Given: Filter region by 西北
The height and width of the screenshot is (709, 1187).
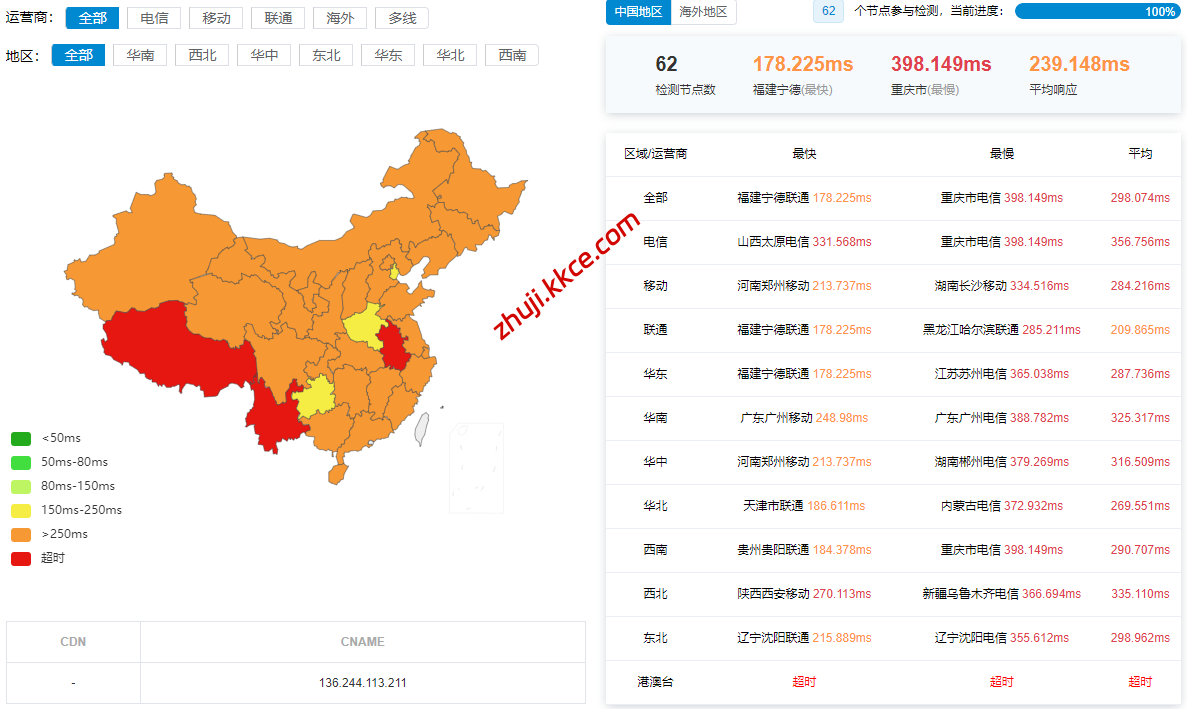Looking at the screenshot, I should click(202, 55).
